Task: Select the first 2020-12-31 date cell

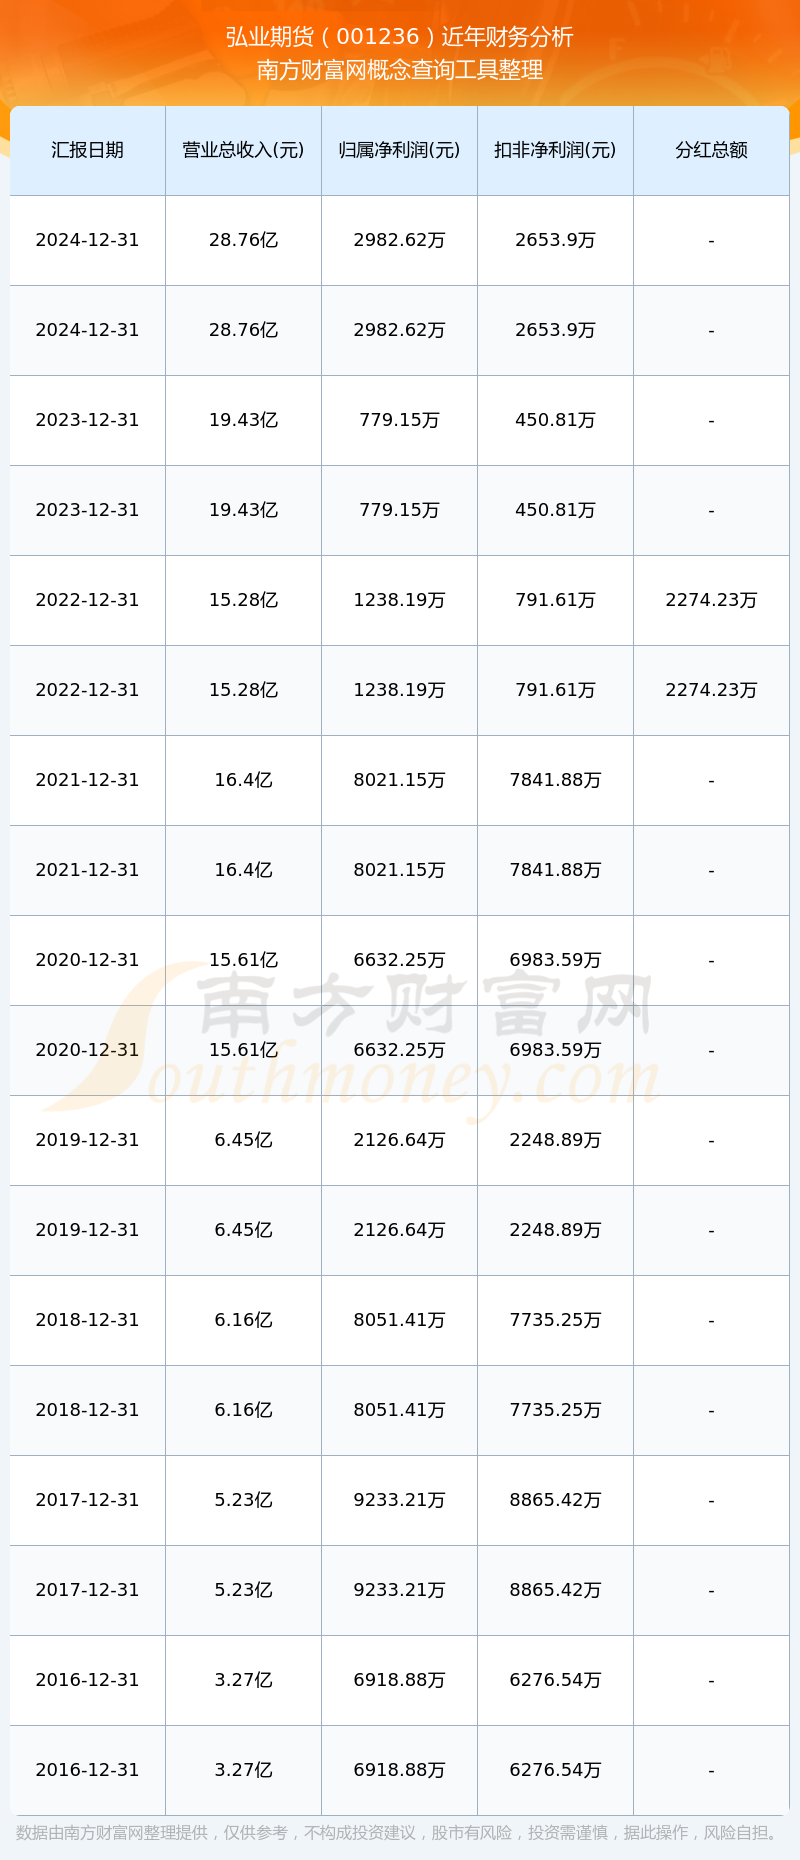Action: point(87,960)
